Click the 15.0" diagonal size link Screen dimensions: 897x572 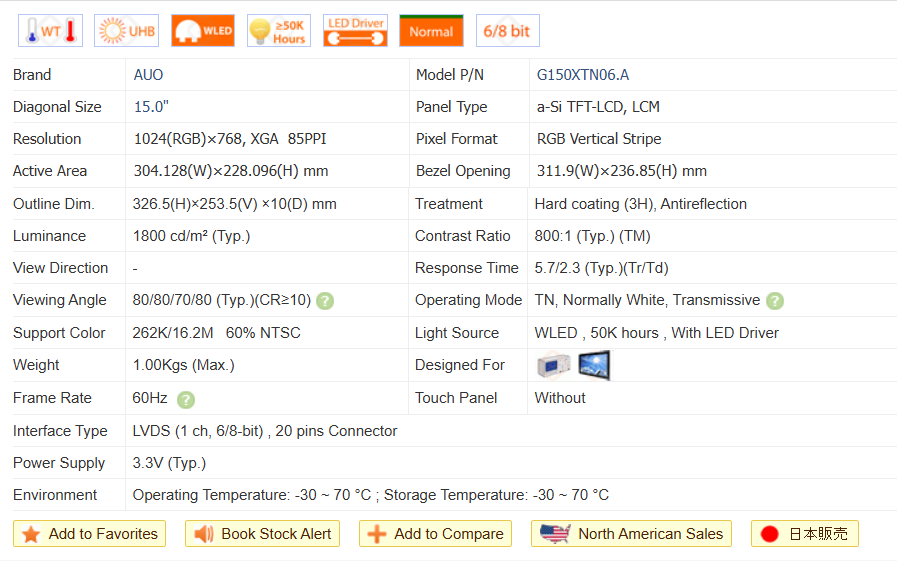[151, 107]
